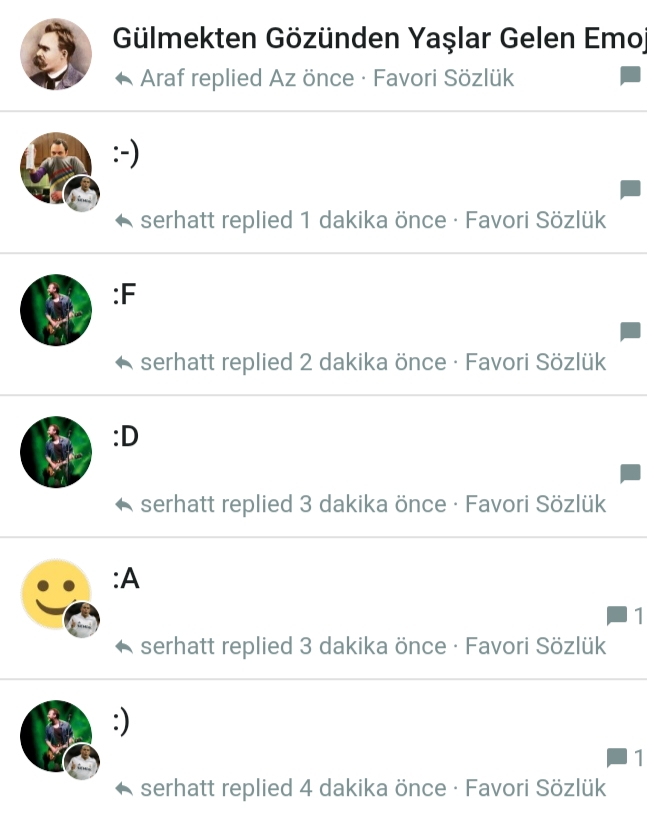Open the ":-)" thread title
Image resolution: width=647 pixels, height=814 pixels.
pos(125,153)
